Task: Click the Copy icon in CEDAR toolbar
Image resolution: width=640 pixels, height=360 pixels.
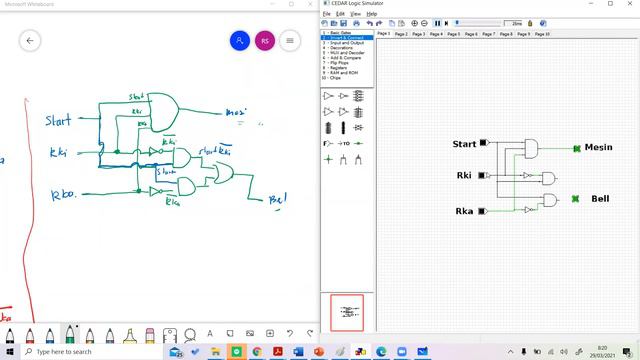Action: [392, 23]
